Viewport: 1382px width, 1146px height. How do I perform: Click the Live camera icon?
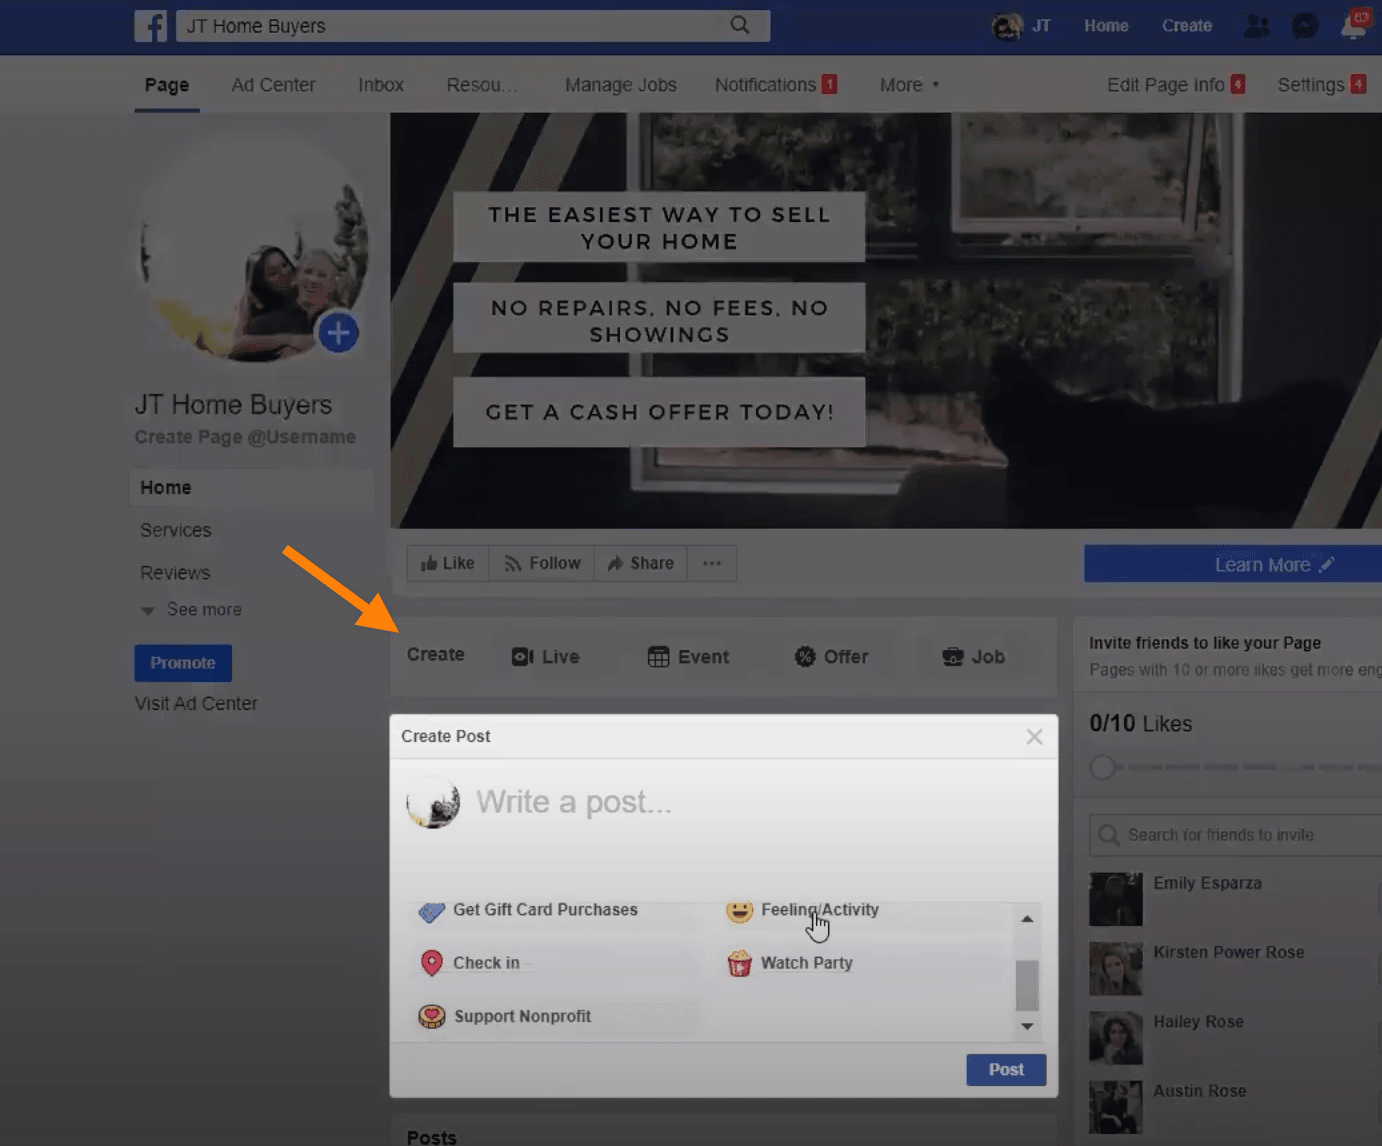[x=522, y=657]
